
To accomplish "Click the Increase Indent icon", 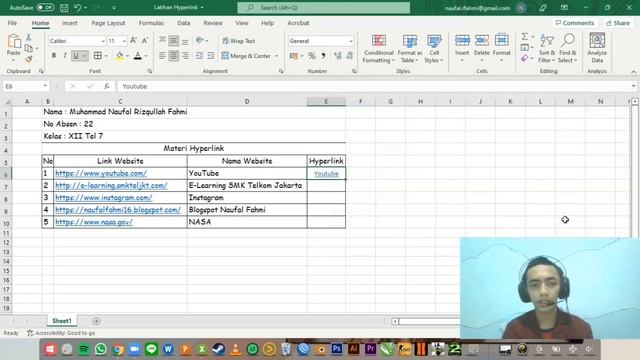I will tap(211, 56).
